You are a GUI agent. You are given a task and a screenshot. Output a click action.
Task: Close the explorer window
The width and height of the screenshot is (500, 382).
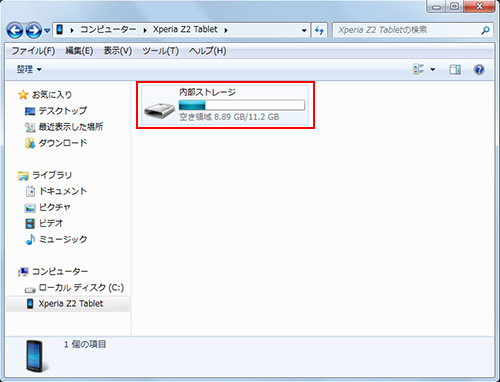tap(479, 7)
